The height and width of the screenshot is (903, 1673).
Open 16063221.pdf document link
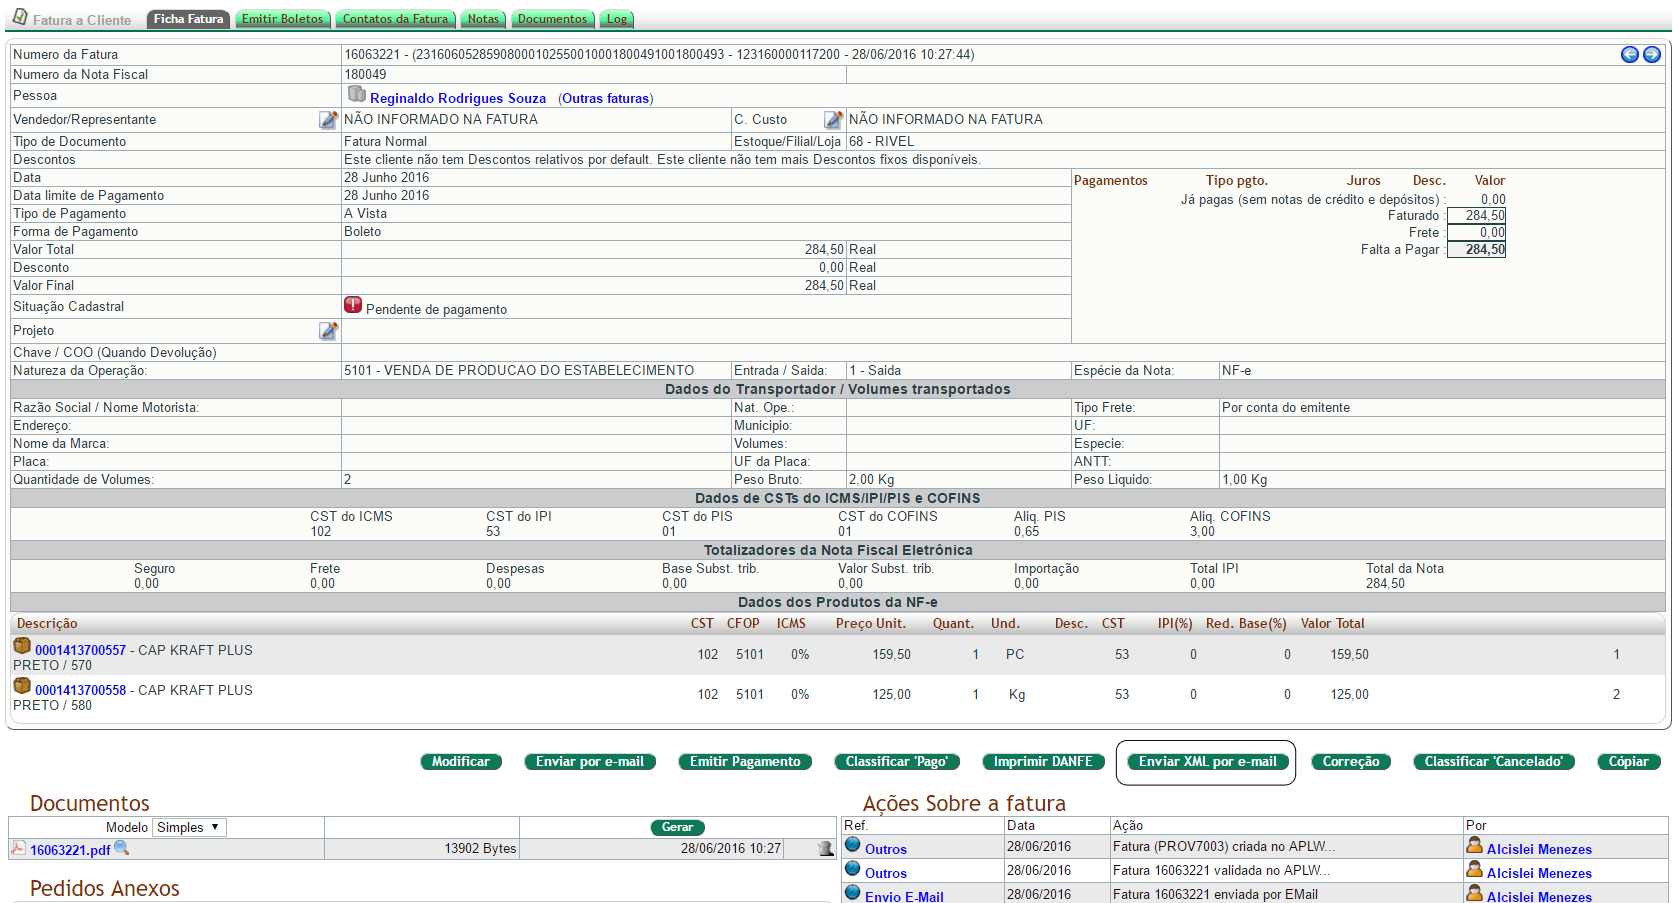[x=70, y=850]
